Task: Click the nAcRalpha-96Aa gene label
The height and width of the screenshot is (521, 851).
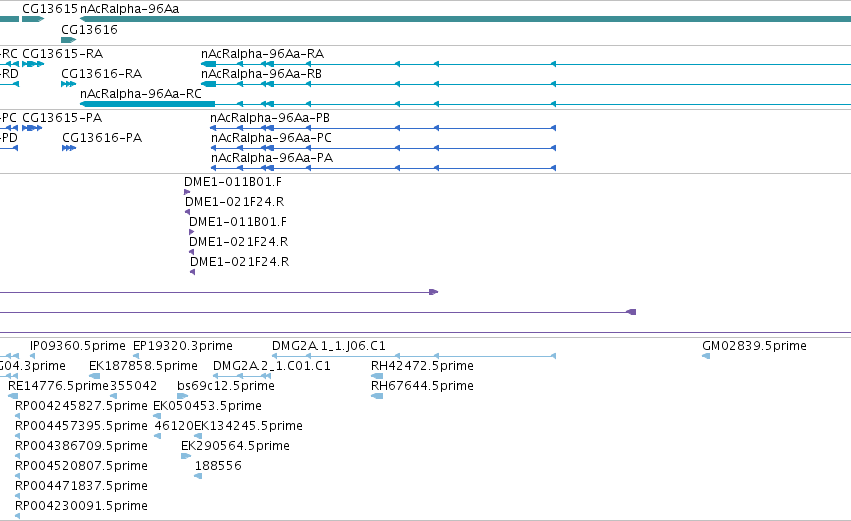Action: (x=129, y=9)
